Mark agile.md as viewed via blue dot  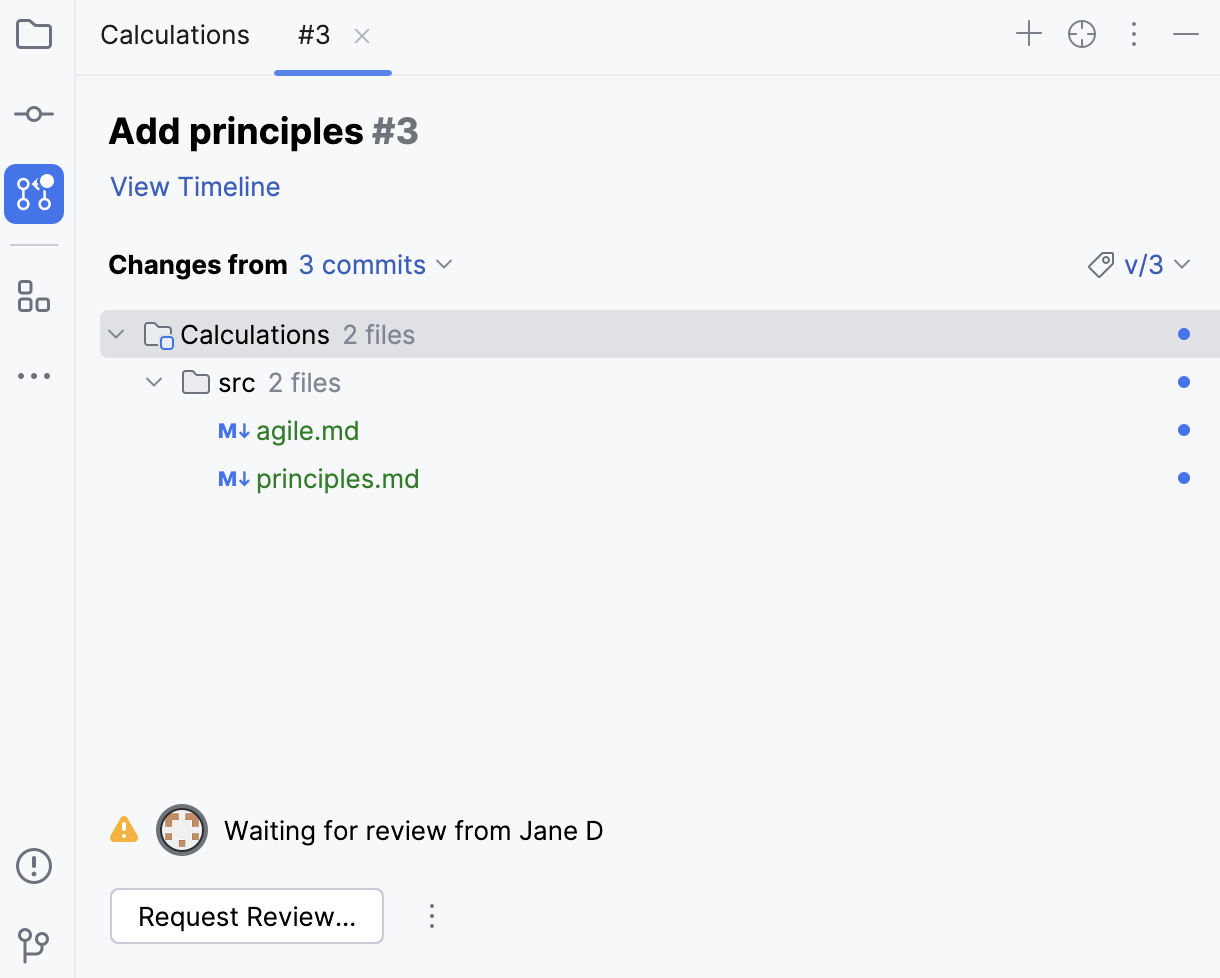click(1184, 430)
